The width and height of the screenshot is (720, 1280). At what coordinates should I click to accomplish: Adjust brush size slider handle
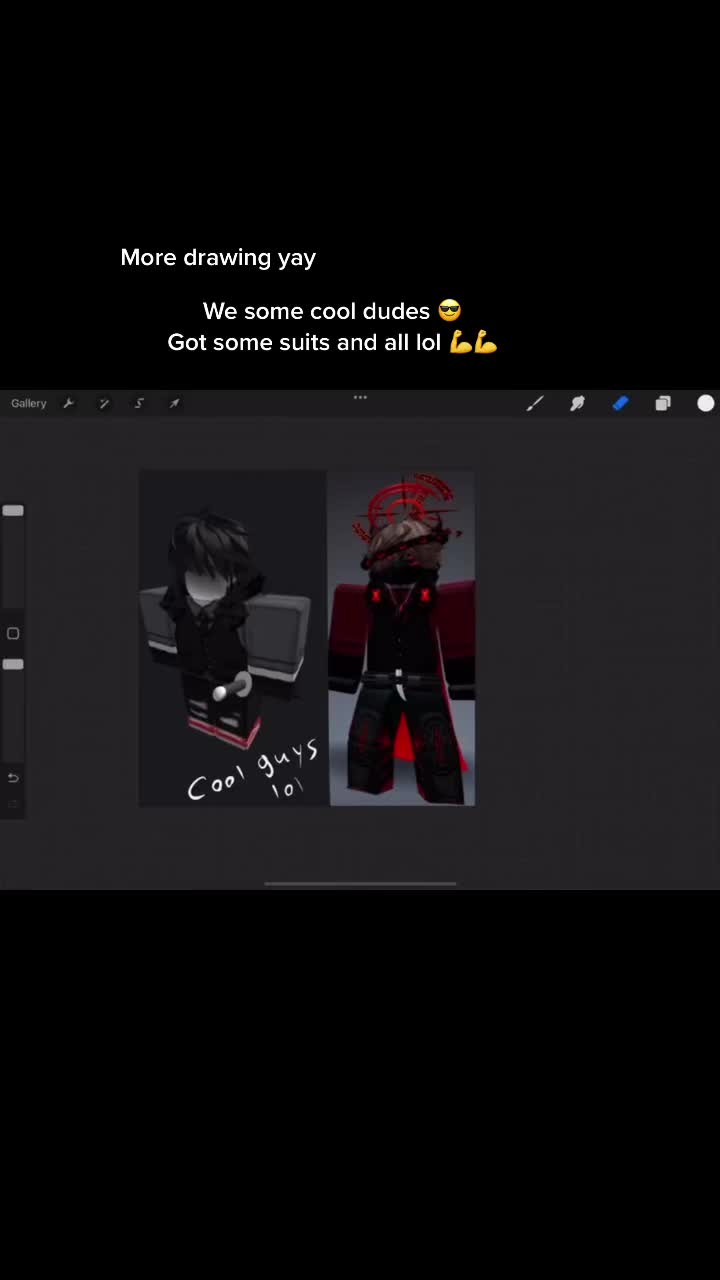pyautogui.click(x=13, y=510)
